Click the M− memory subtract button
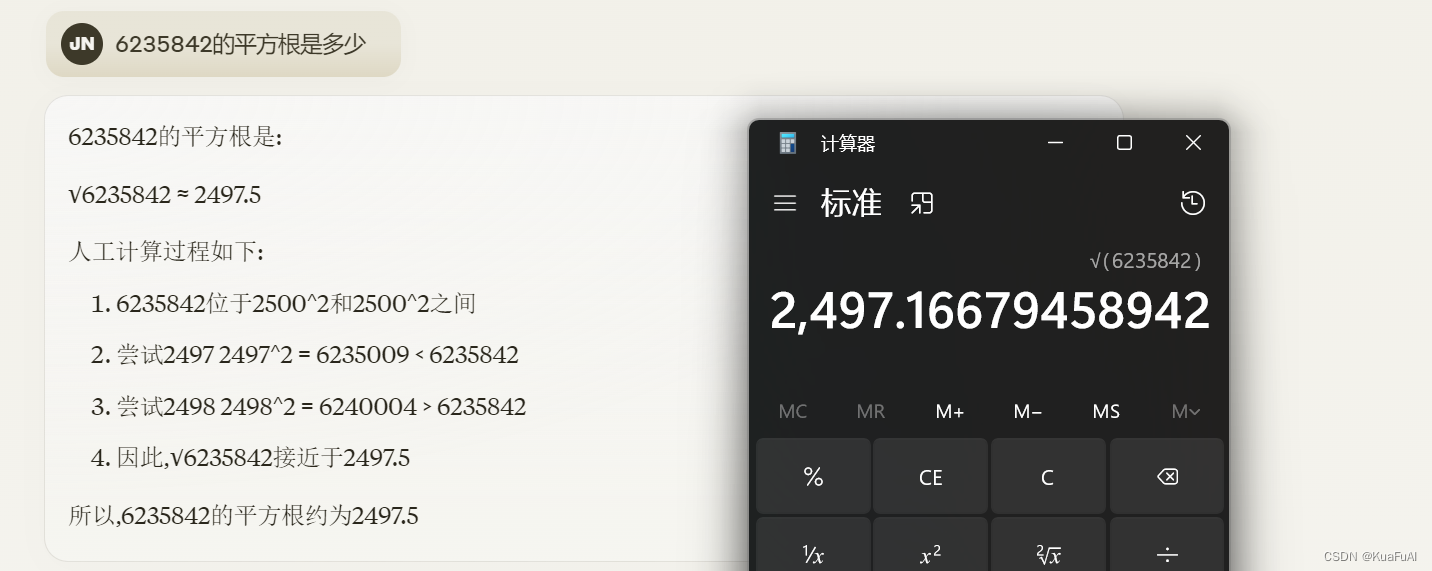The image size is (1432, 571). coord(1028,411)
